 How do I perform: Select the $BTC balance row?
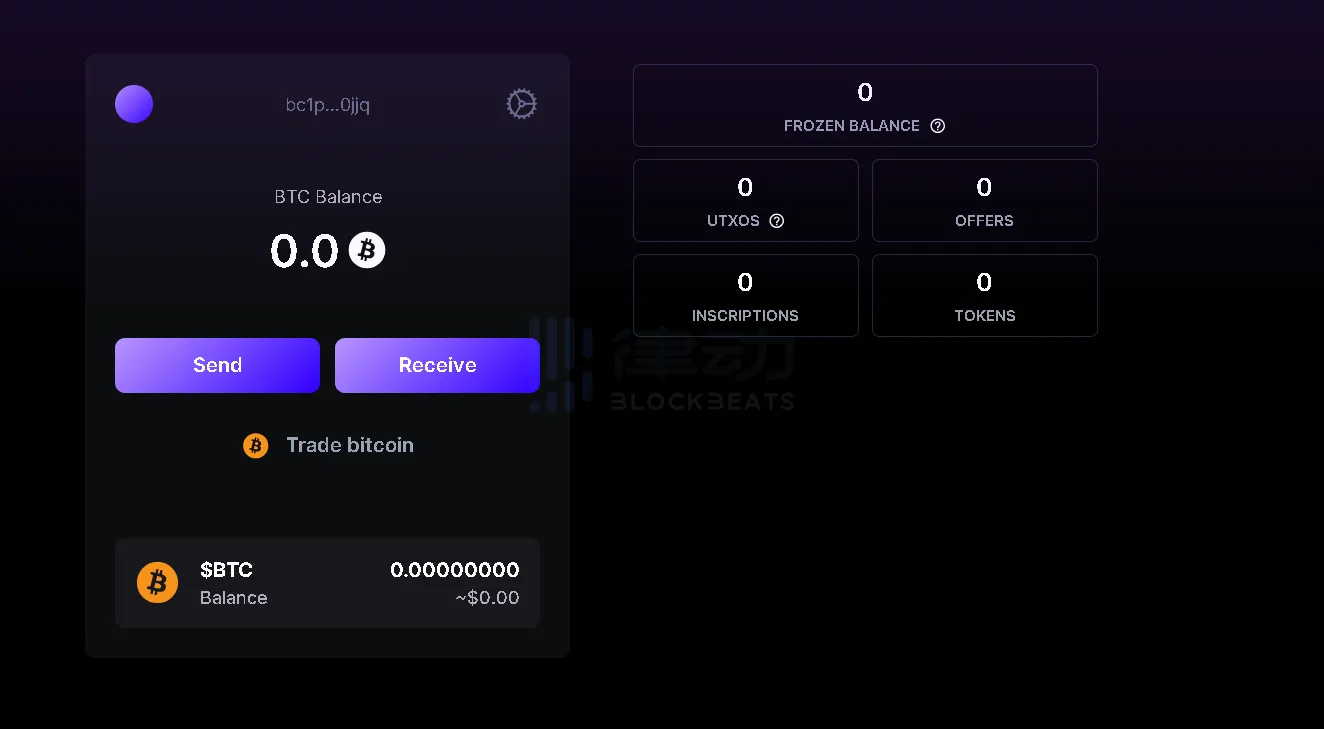[x=327, y=583]
